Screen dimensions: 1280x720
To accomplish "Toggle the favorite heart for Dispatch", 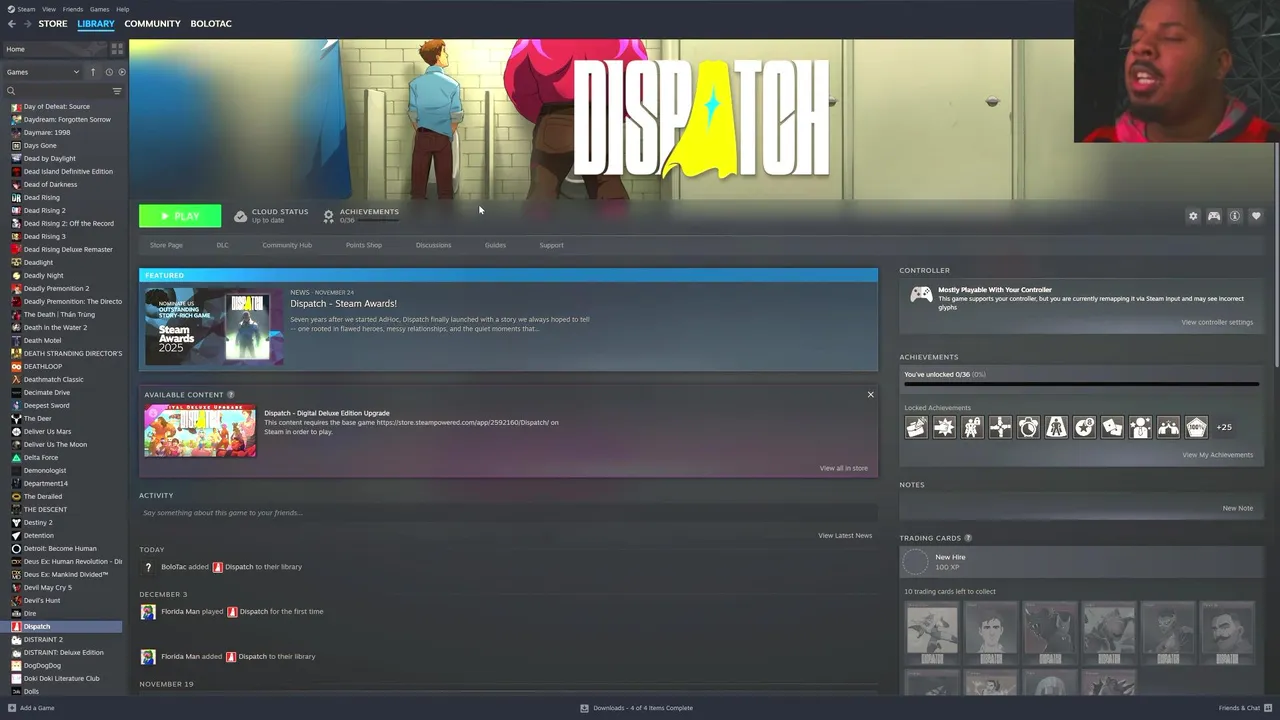I will (1256, 216).
